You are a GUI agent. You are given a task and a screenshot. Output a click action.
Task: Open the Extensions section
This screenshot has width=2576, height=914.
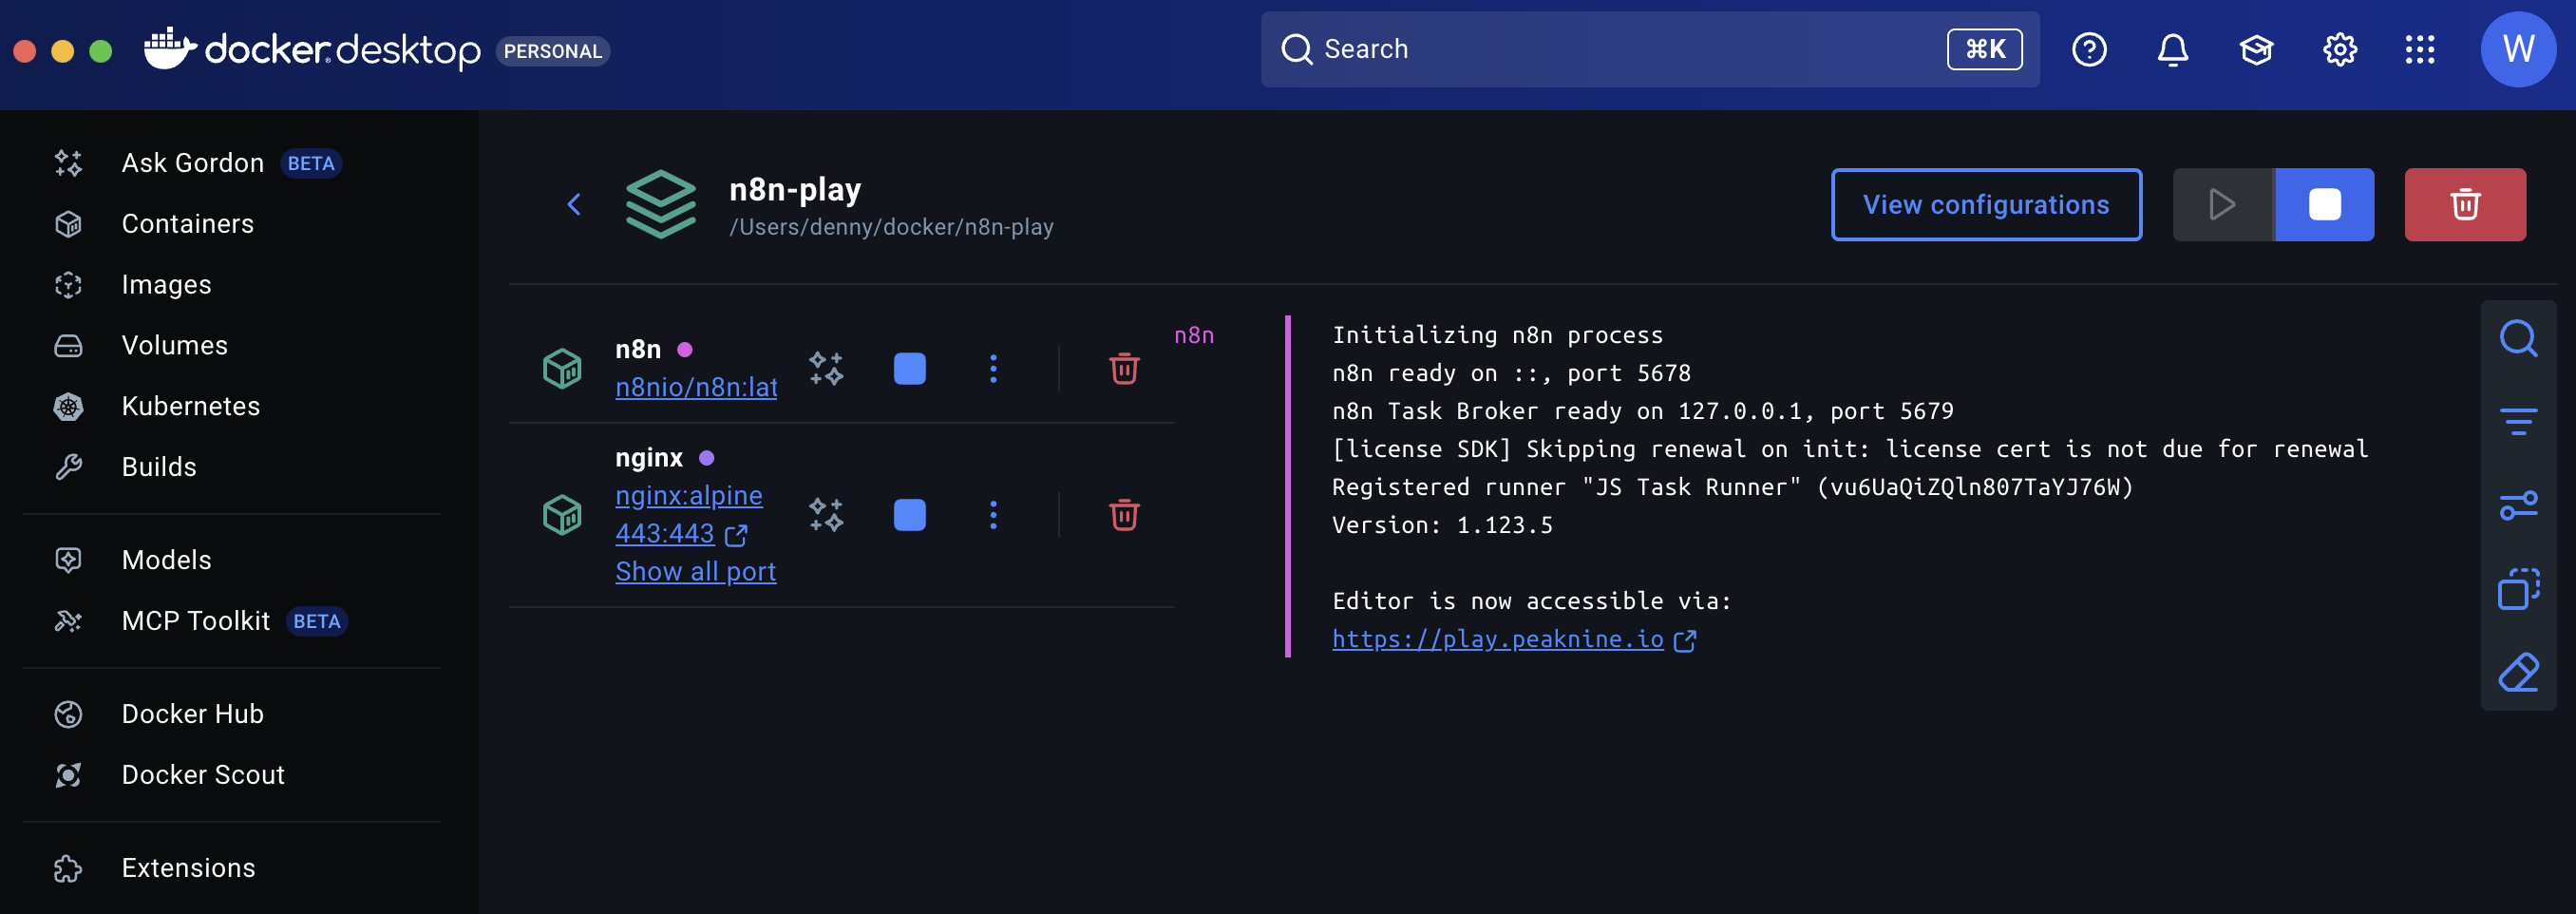(188, 868)
